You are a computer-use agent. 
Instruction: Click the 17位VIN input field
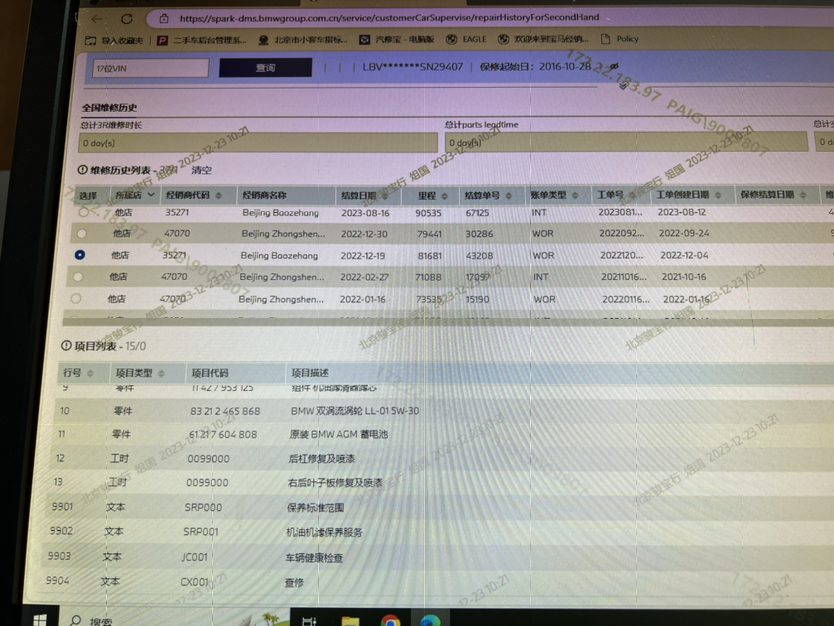pos(151,68)
